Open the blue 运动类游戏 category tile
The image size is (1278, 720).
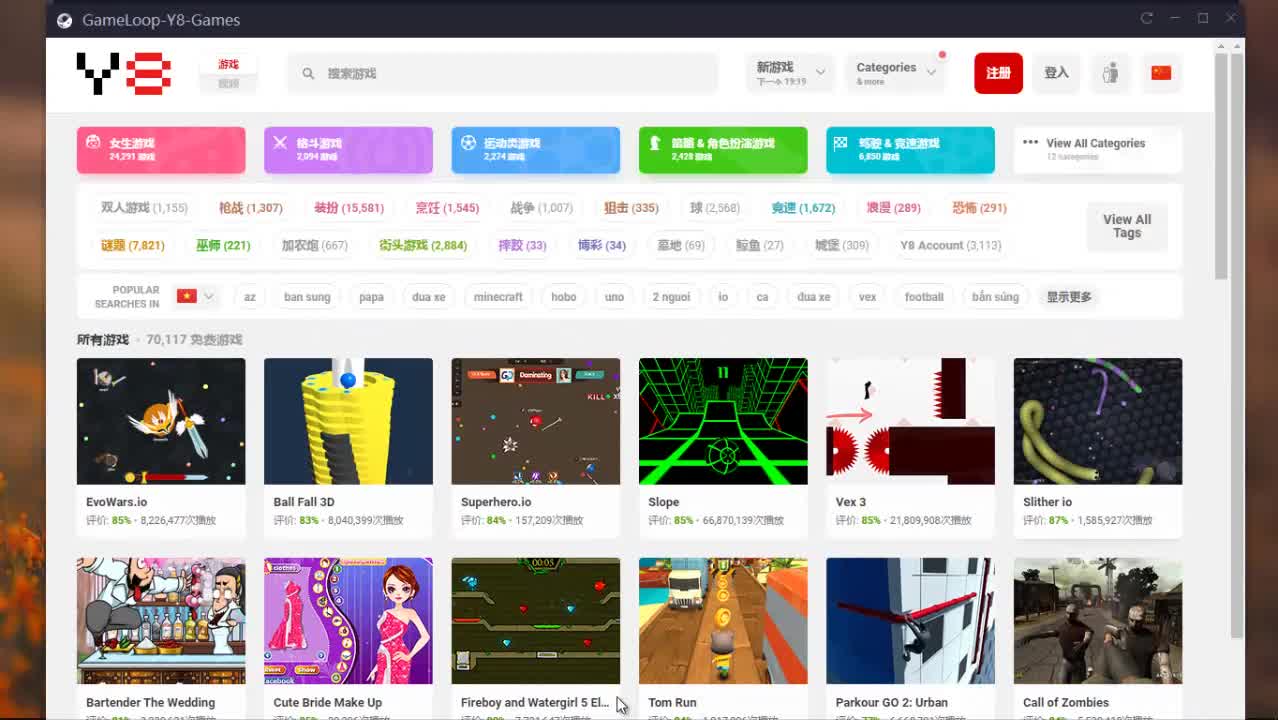(536, 150)
